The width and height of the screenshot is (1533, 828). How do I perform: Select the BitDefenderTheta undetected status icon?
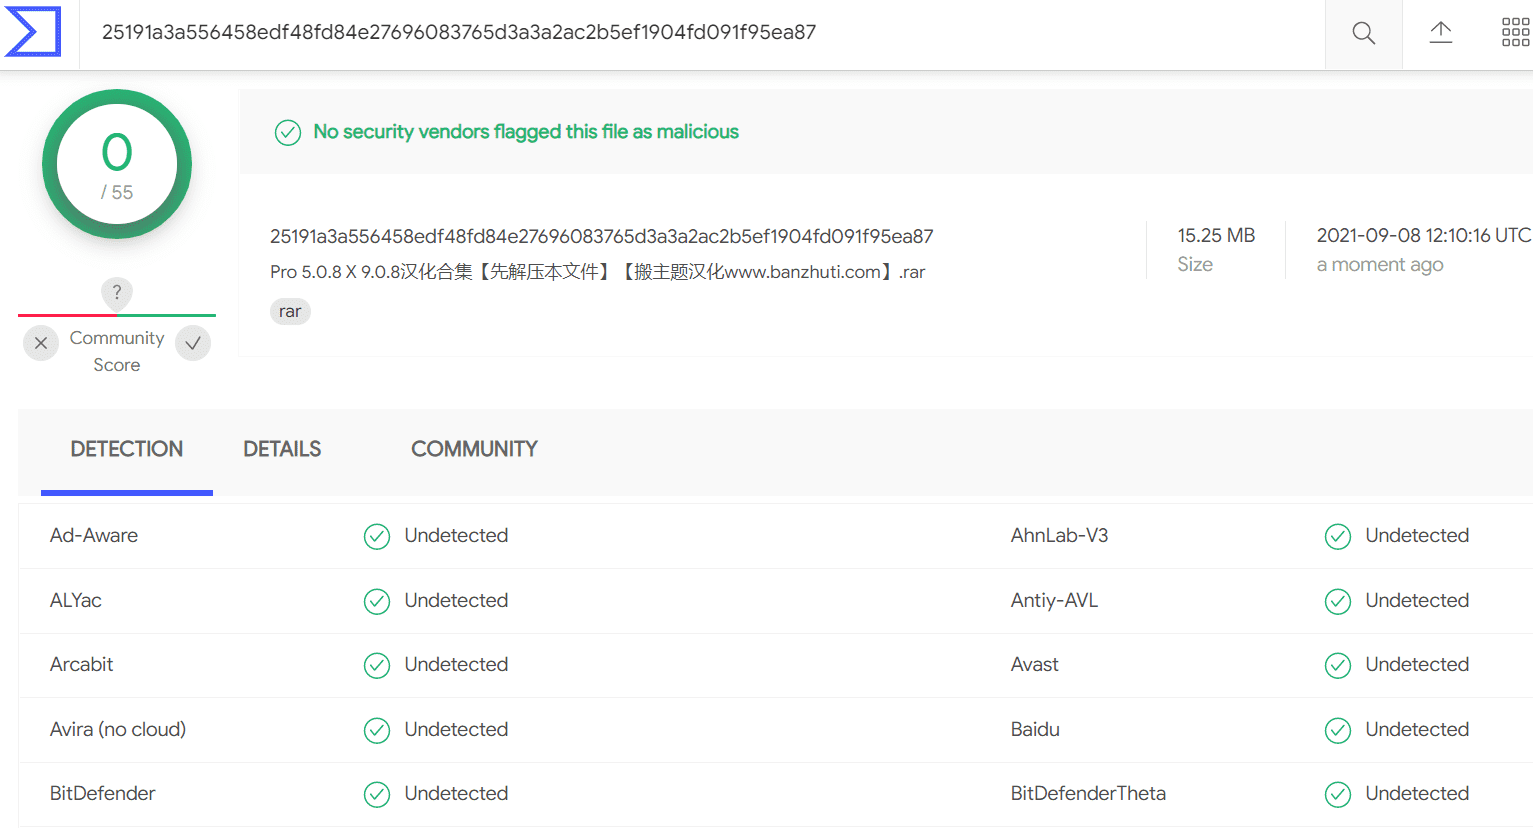(1338, 794)
